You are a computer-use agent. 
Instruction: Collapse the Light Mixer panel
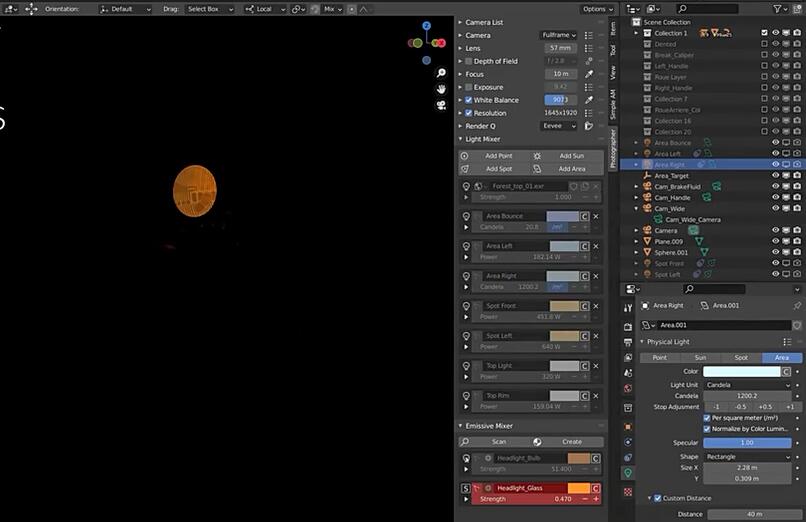click(461, 139)
